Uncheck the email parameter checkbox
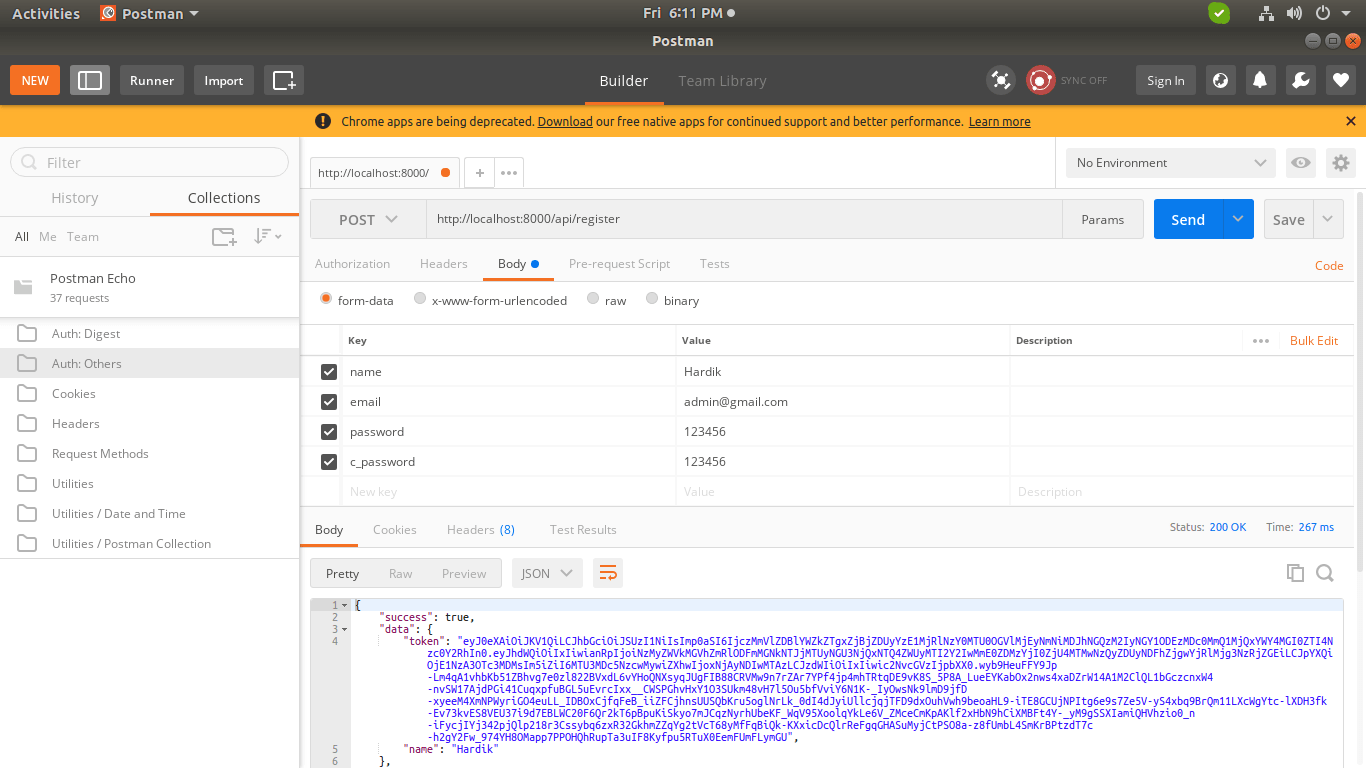 329,402
